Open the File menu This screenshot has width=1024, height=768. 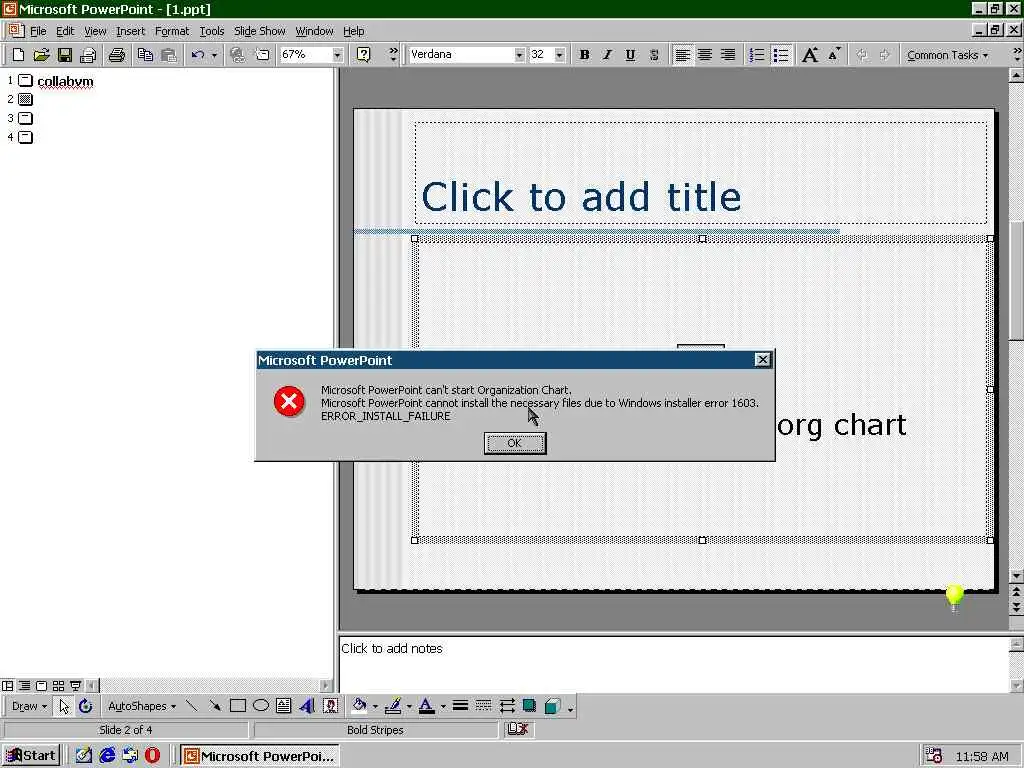coord(38,31)
